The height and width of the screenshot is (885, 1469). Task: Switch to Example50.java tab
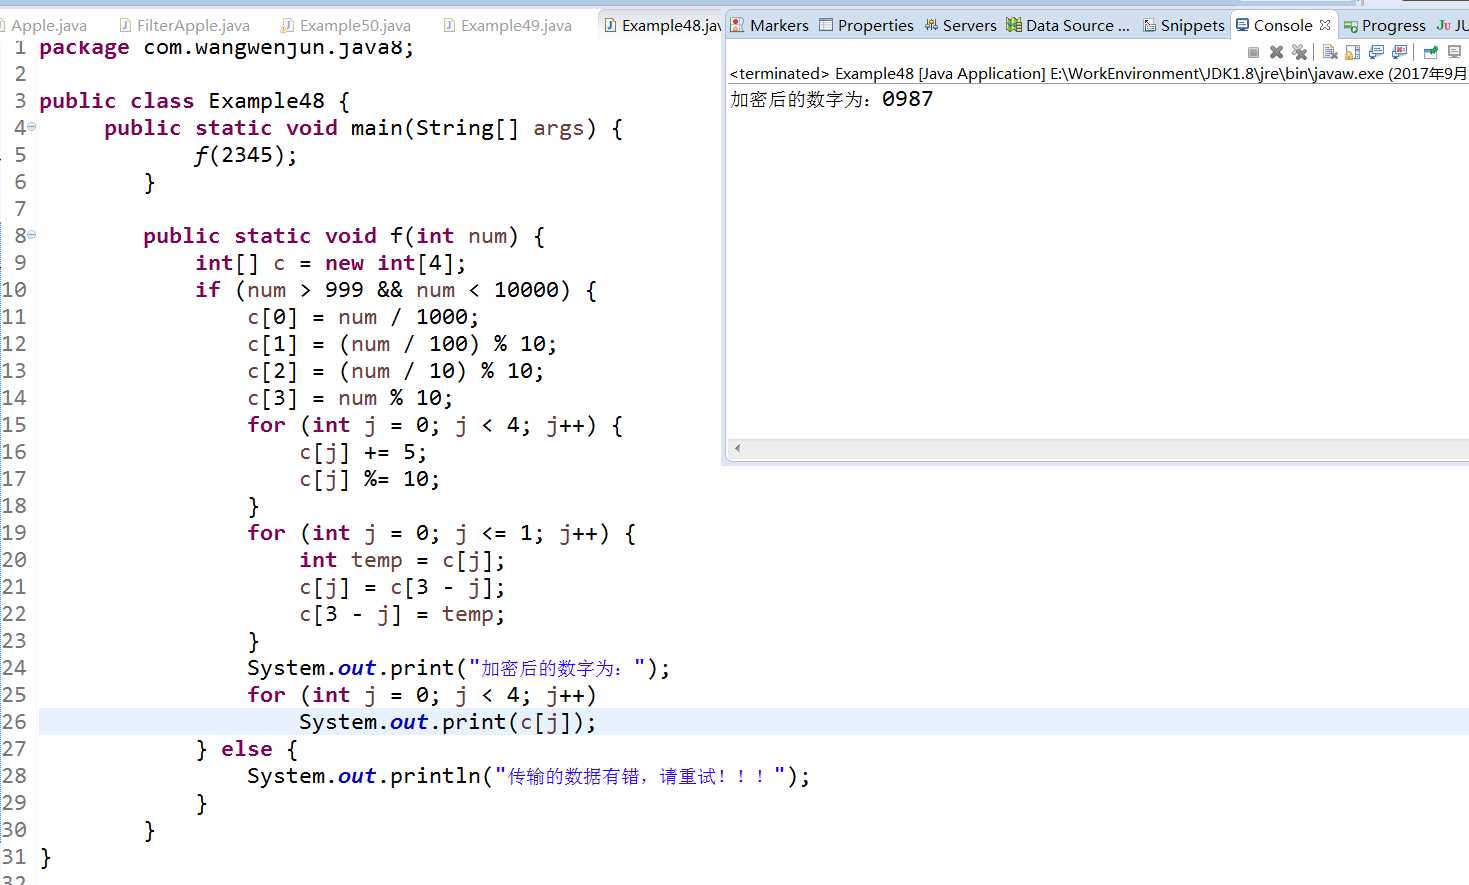pyautogui.click(x=347, y=25)
